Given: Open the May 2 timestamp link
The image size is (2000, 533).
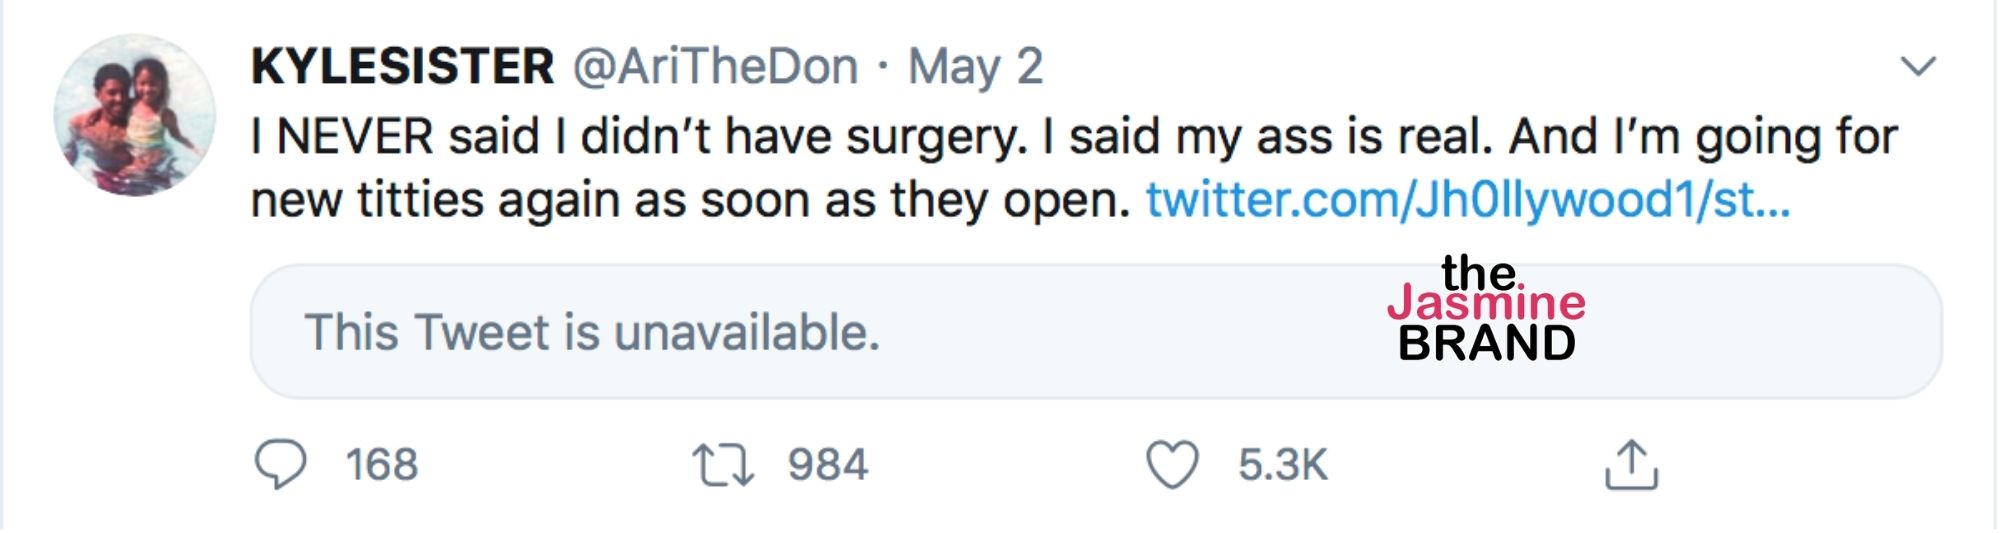Looking at the screenshot, I should [x=975, y=67].
